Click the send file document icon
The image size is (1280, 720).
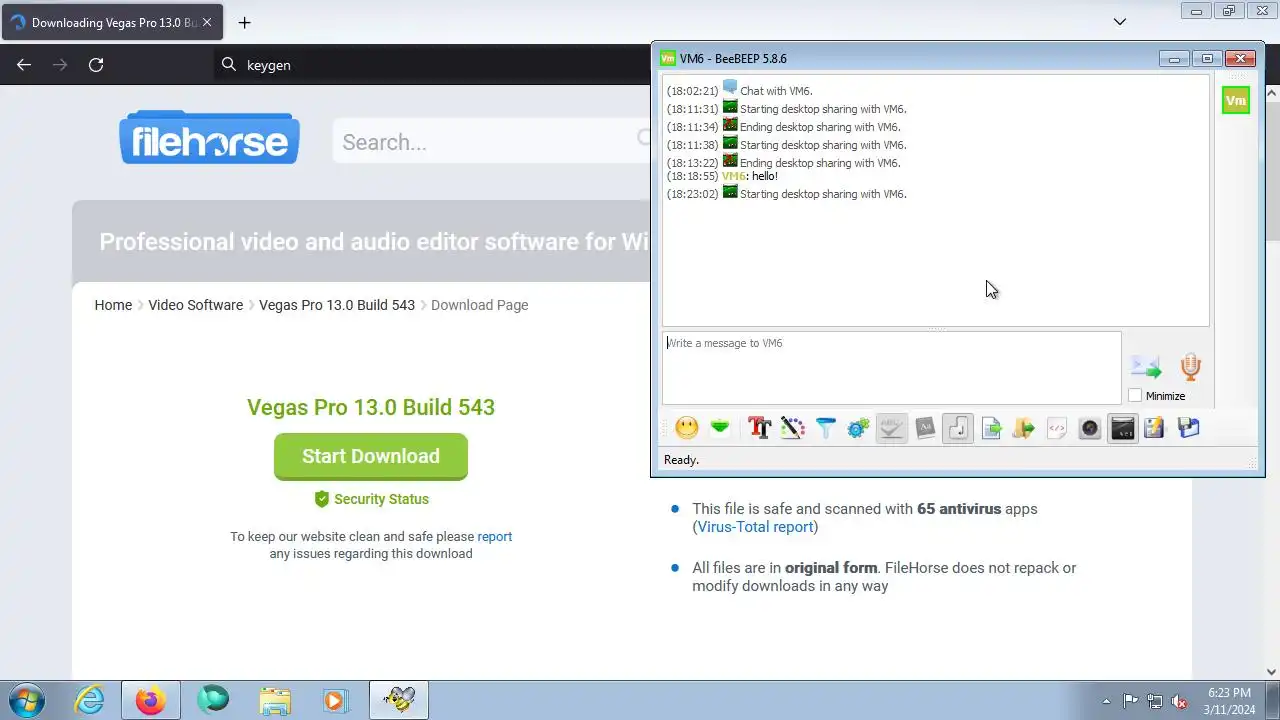991,428
